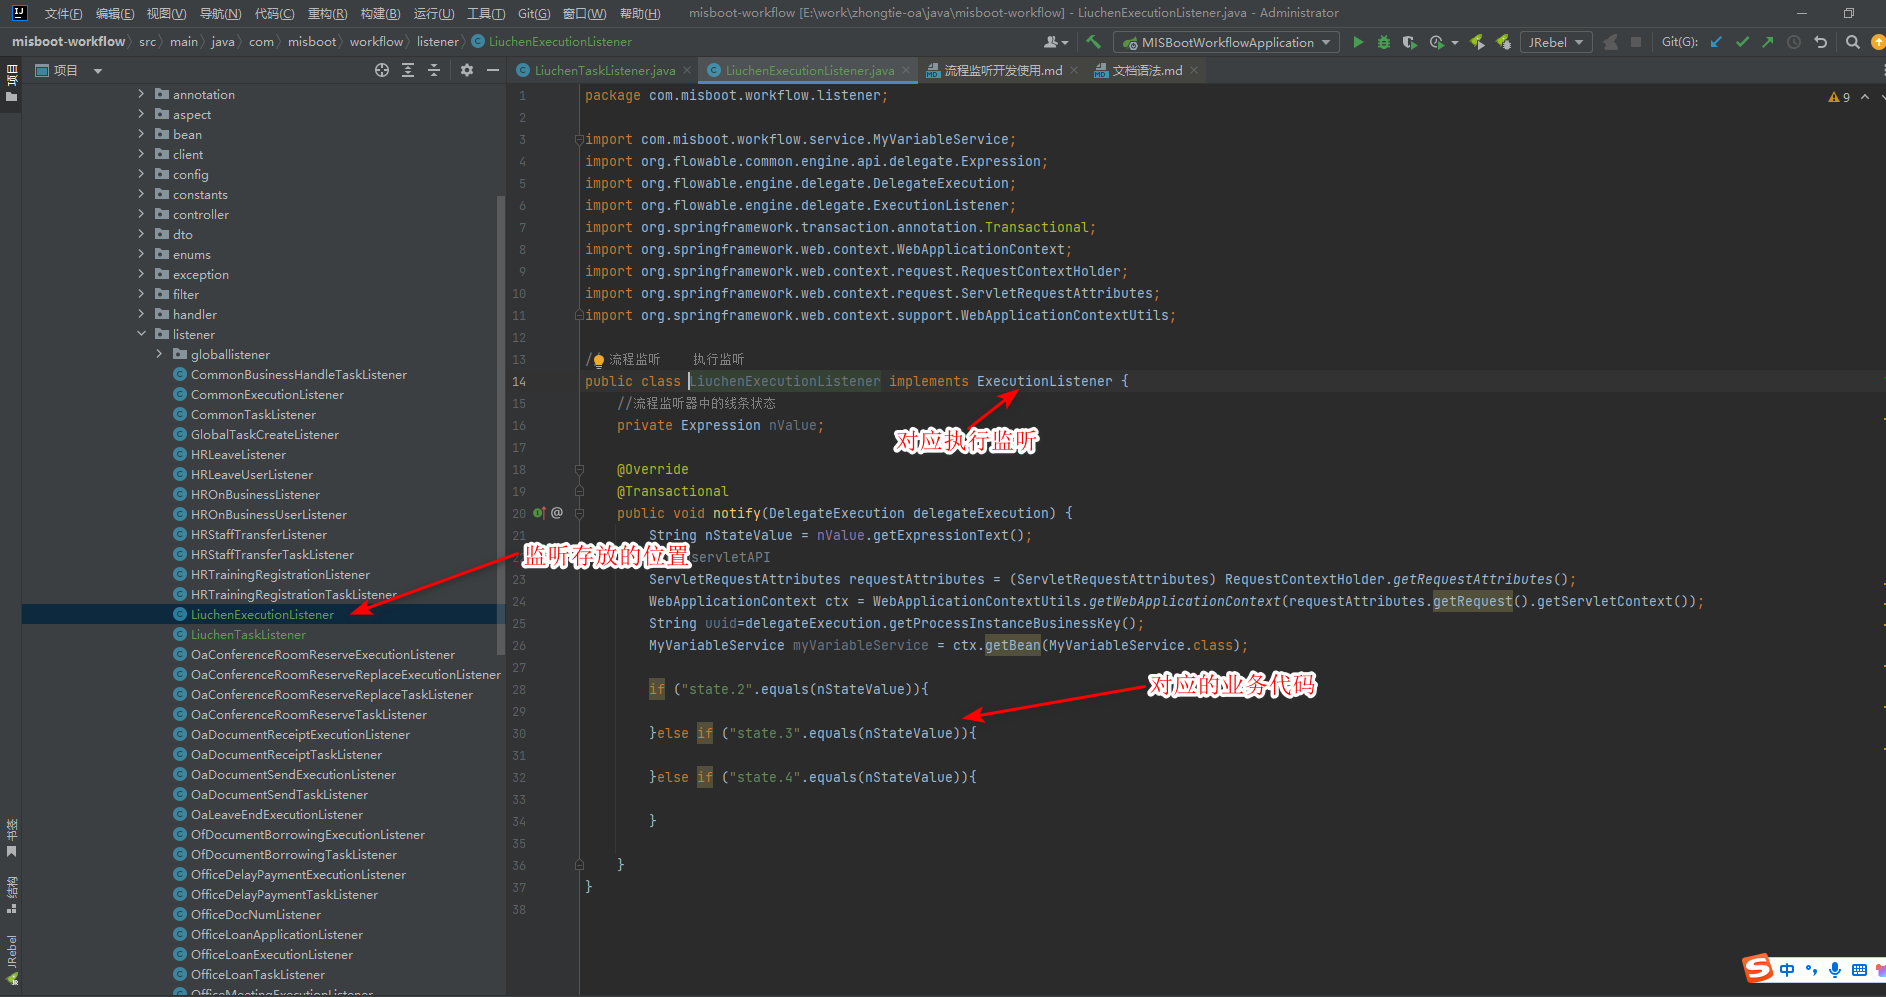Screen dimensions: 1886x997
Task: Switch to 文档语法.md tab
Action: point(1147,70)
